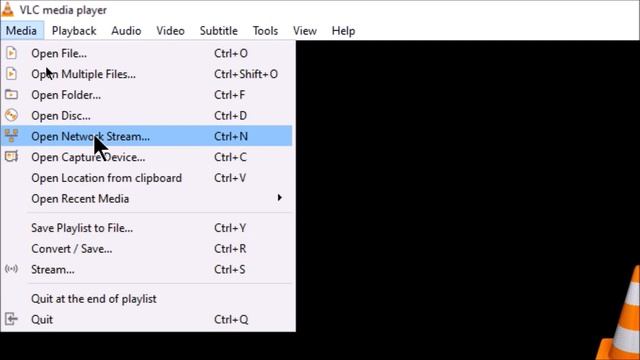Viewport: 640px width, 360px height.
Task: Expand the Open Recent Media submenu arrow
Action: tap(280, 198)
